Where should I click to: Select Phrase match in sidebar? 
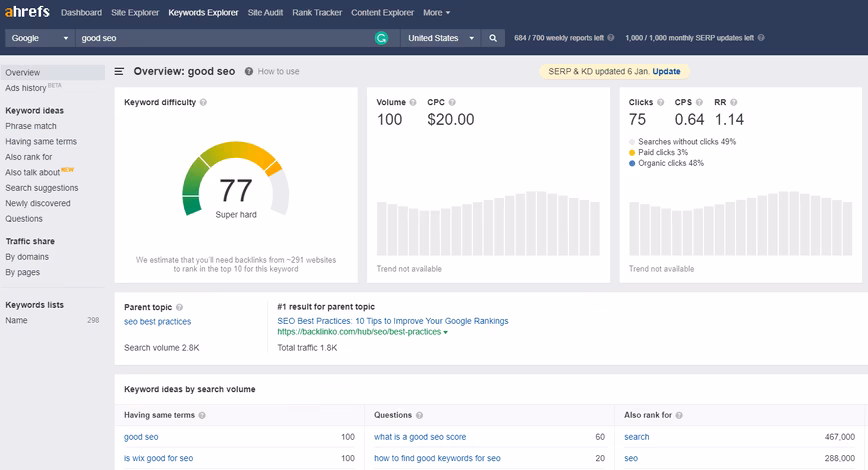pos(31,126)
